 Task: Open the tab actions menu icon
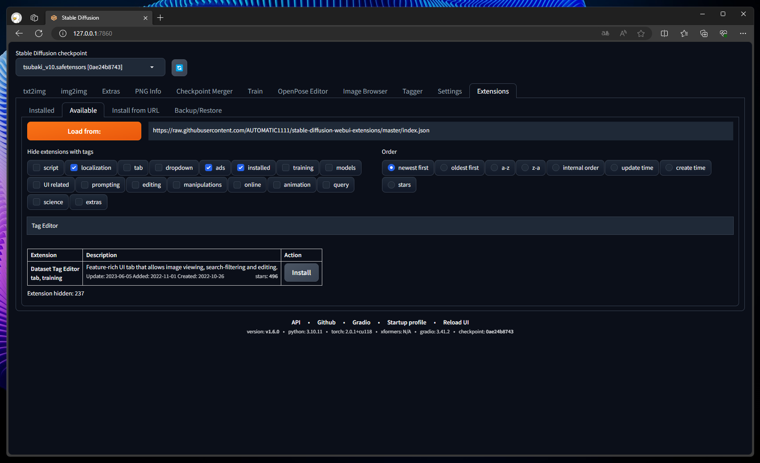[x=34, y=18]
